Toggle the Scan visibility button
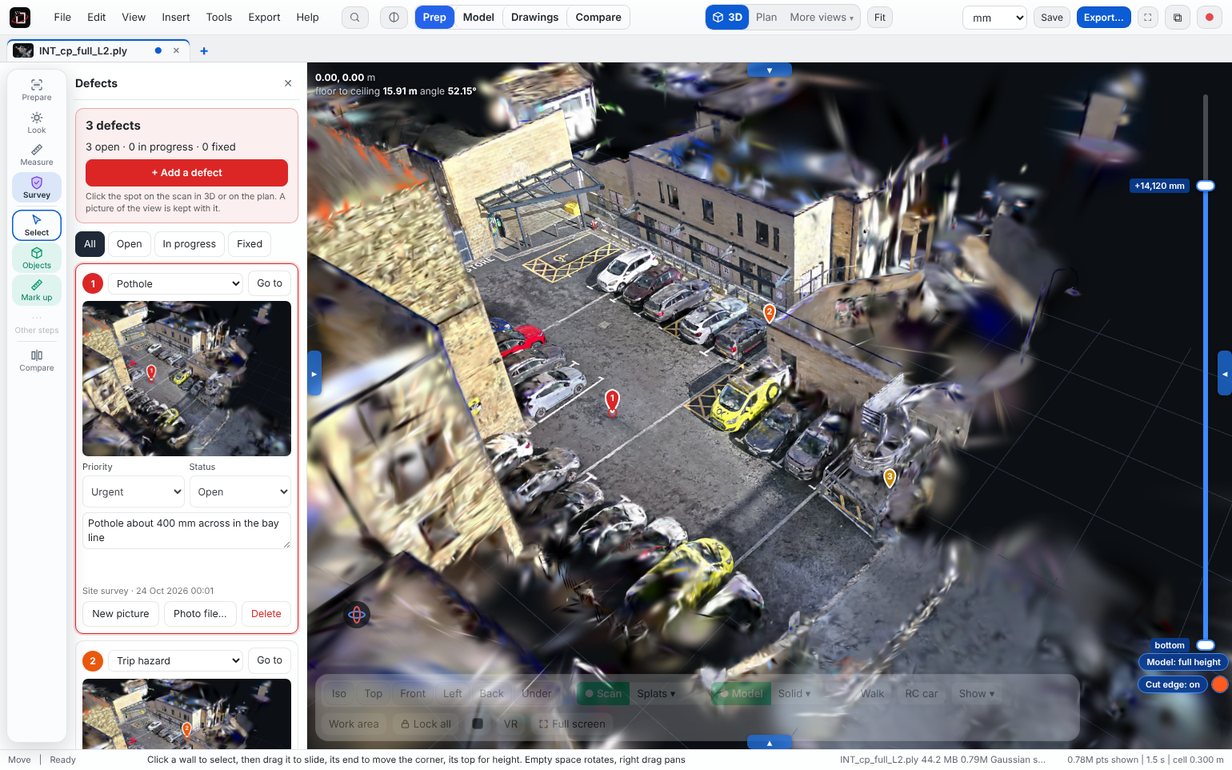Screen dimensions: 1232x770 (x=603, y=693)
